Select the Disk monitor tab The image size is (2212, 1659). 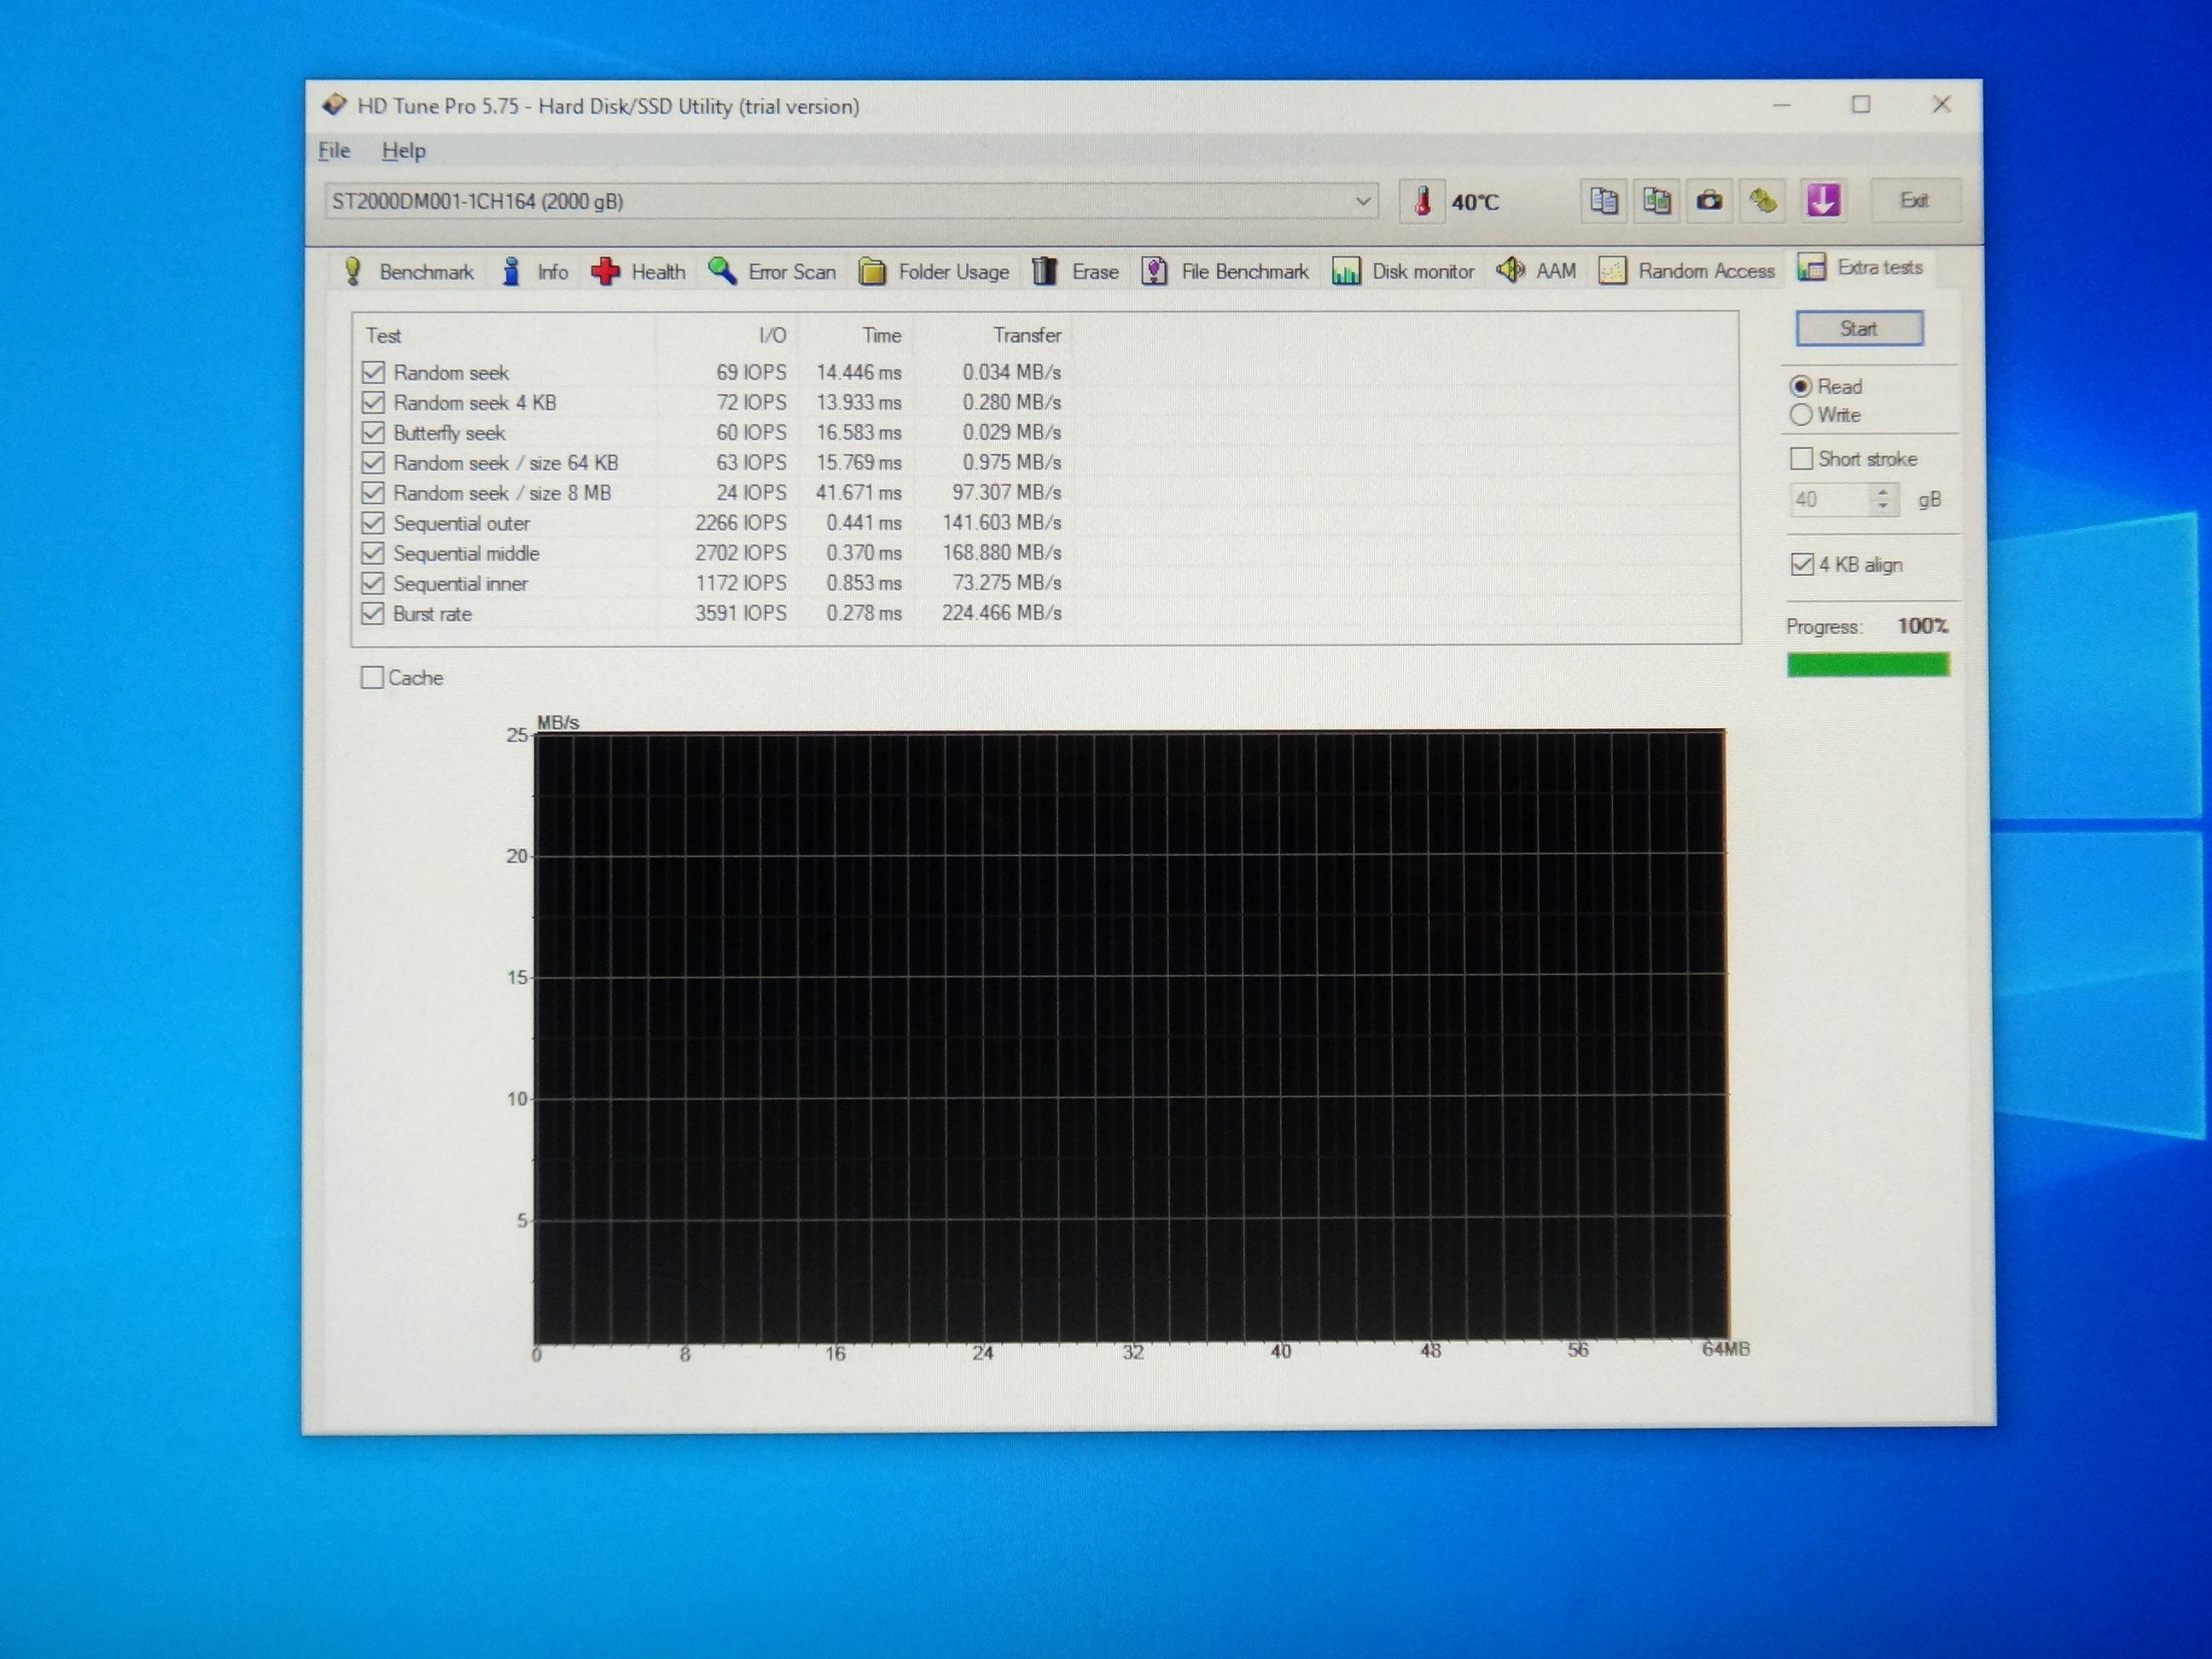click(1403, 272)
